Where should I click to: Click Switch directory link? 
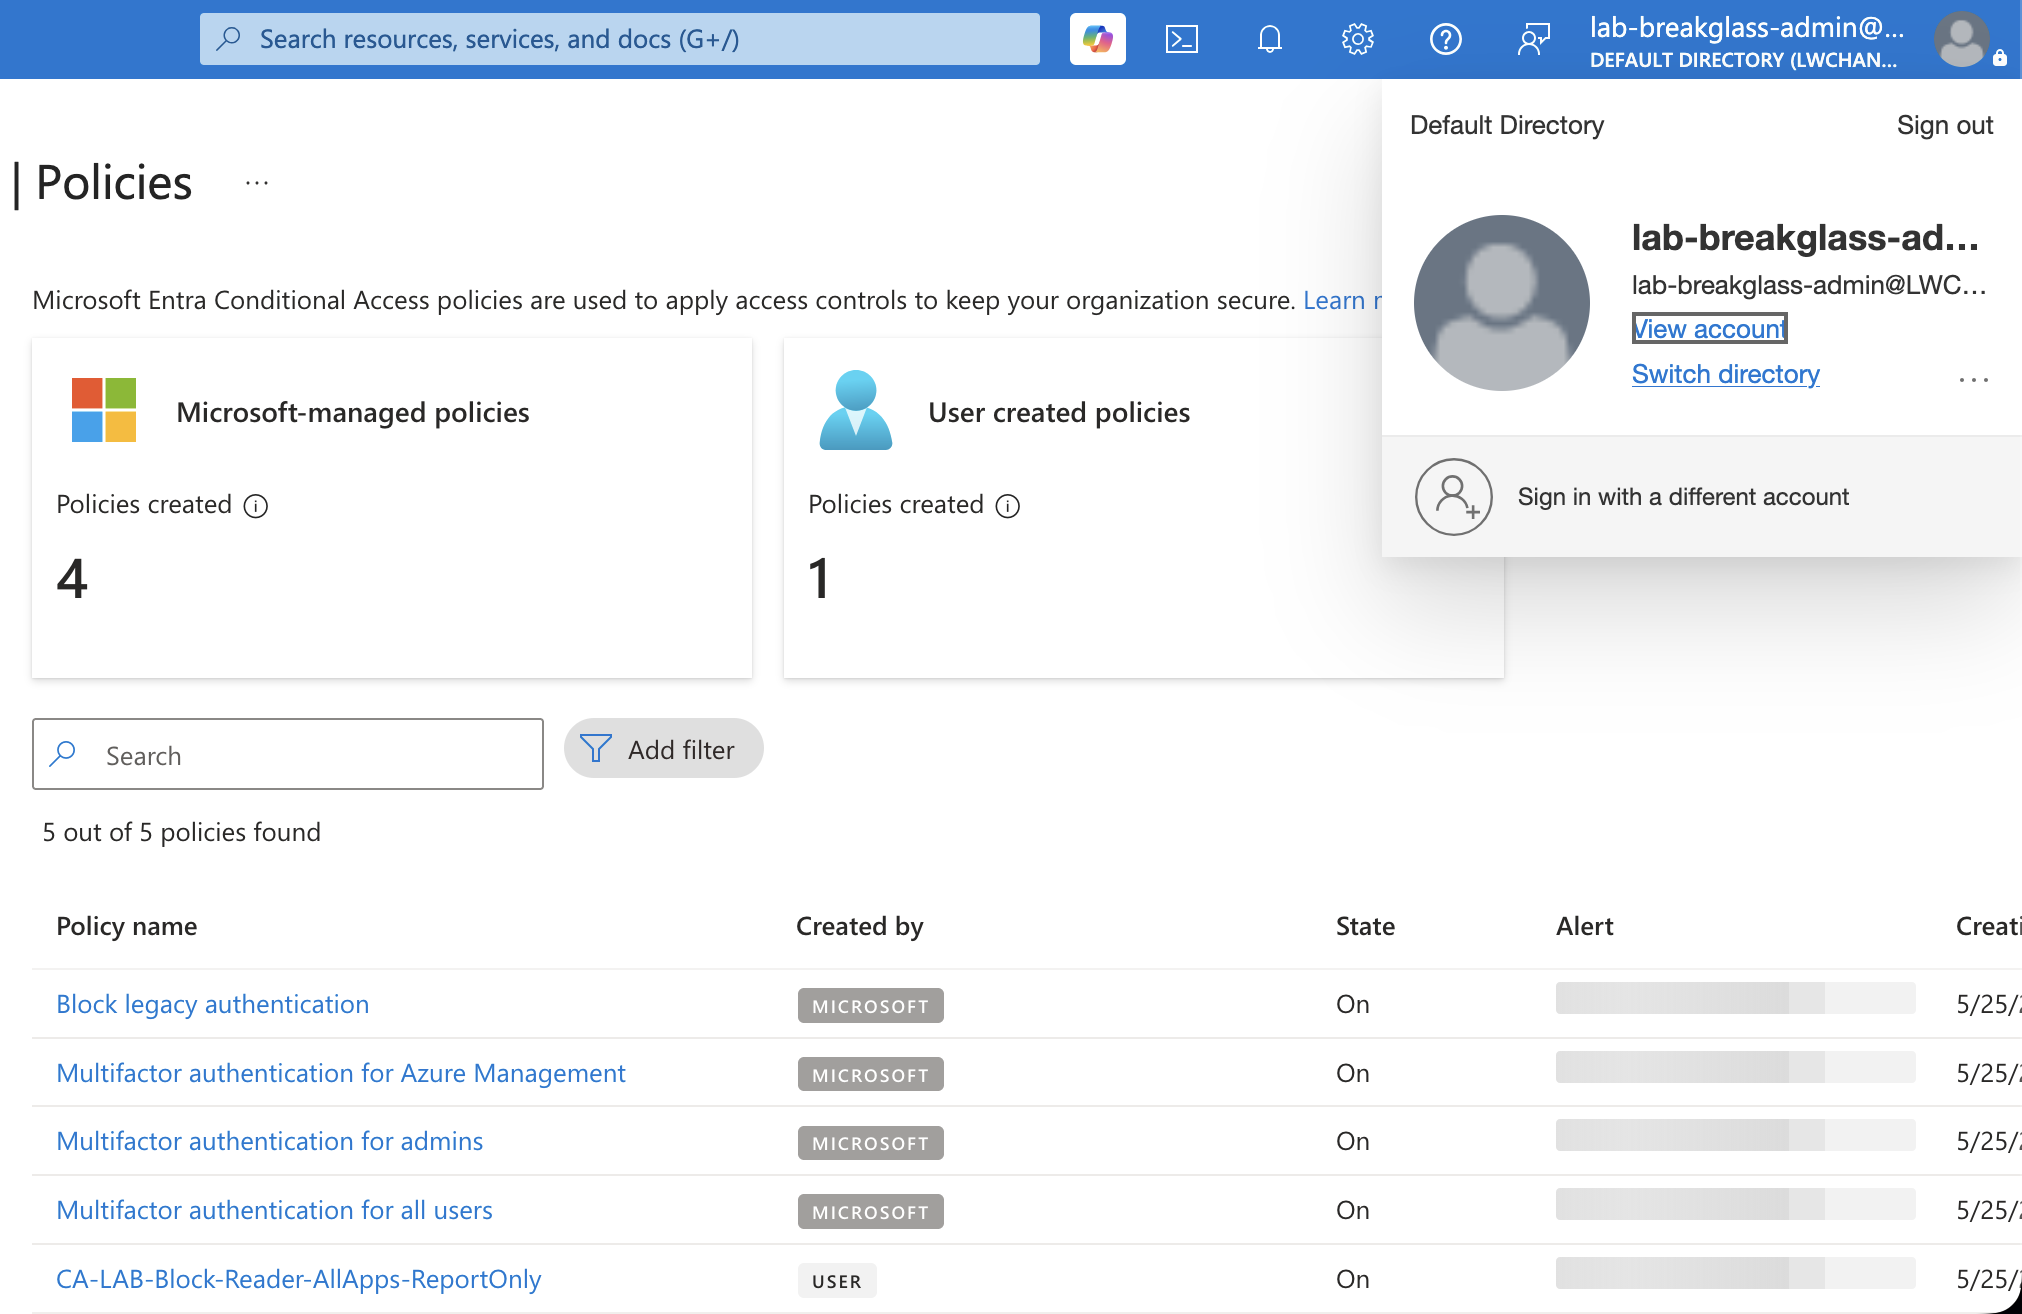tap(1725, 374)
